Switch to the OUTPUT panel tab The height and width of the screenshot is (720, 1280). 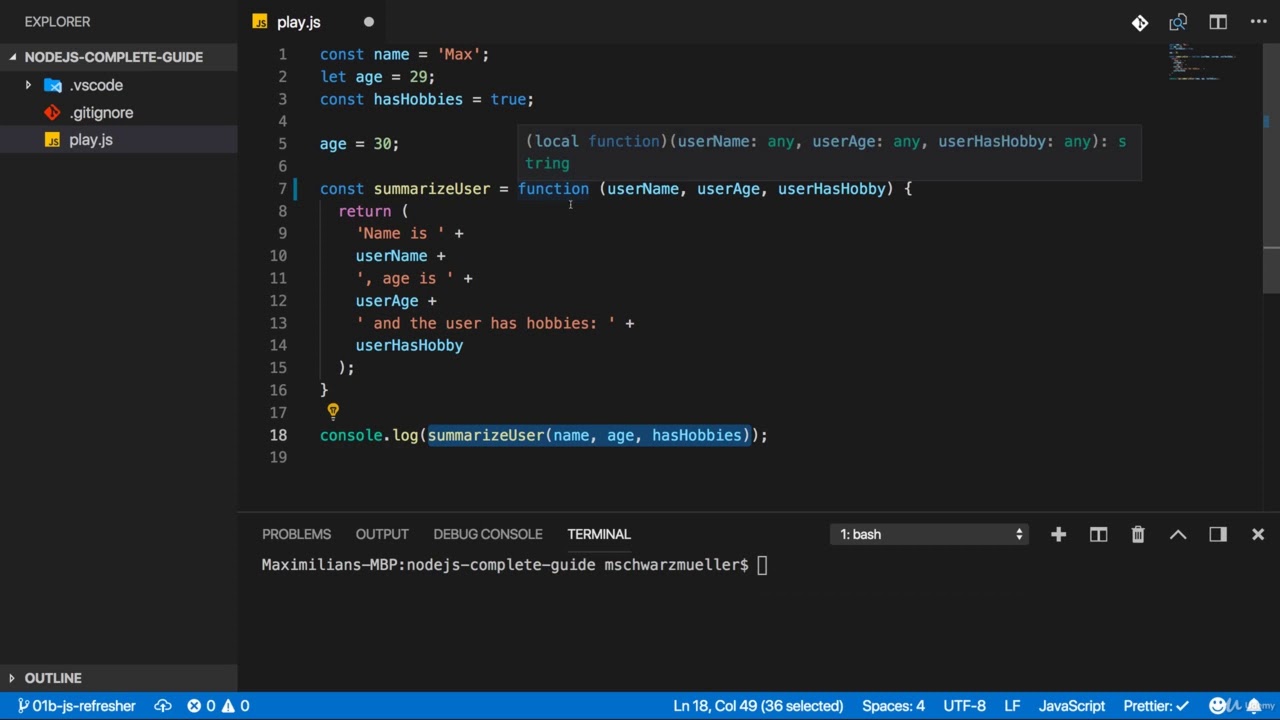382,534
